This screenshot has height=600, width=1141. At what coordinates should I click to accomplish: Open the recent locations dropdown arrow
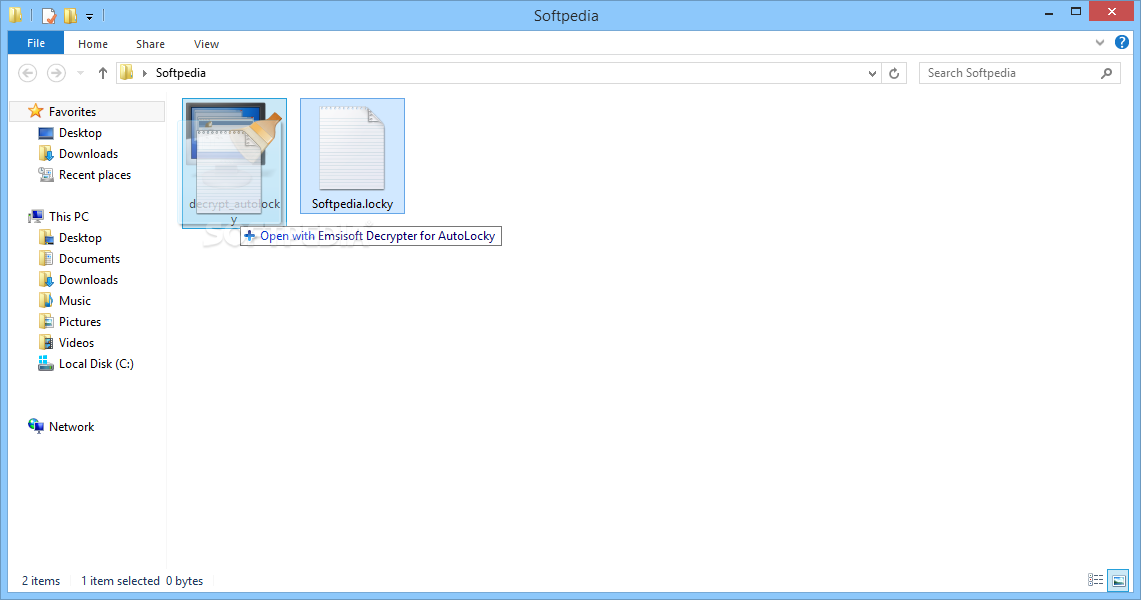point(80,73)
